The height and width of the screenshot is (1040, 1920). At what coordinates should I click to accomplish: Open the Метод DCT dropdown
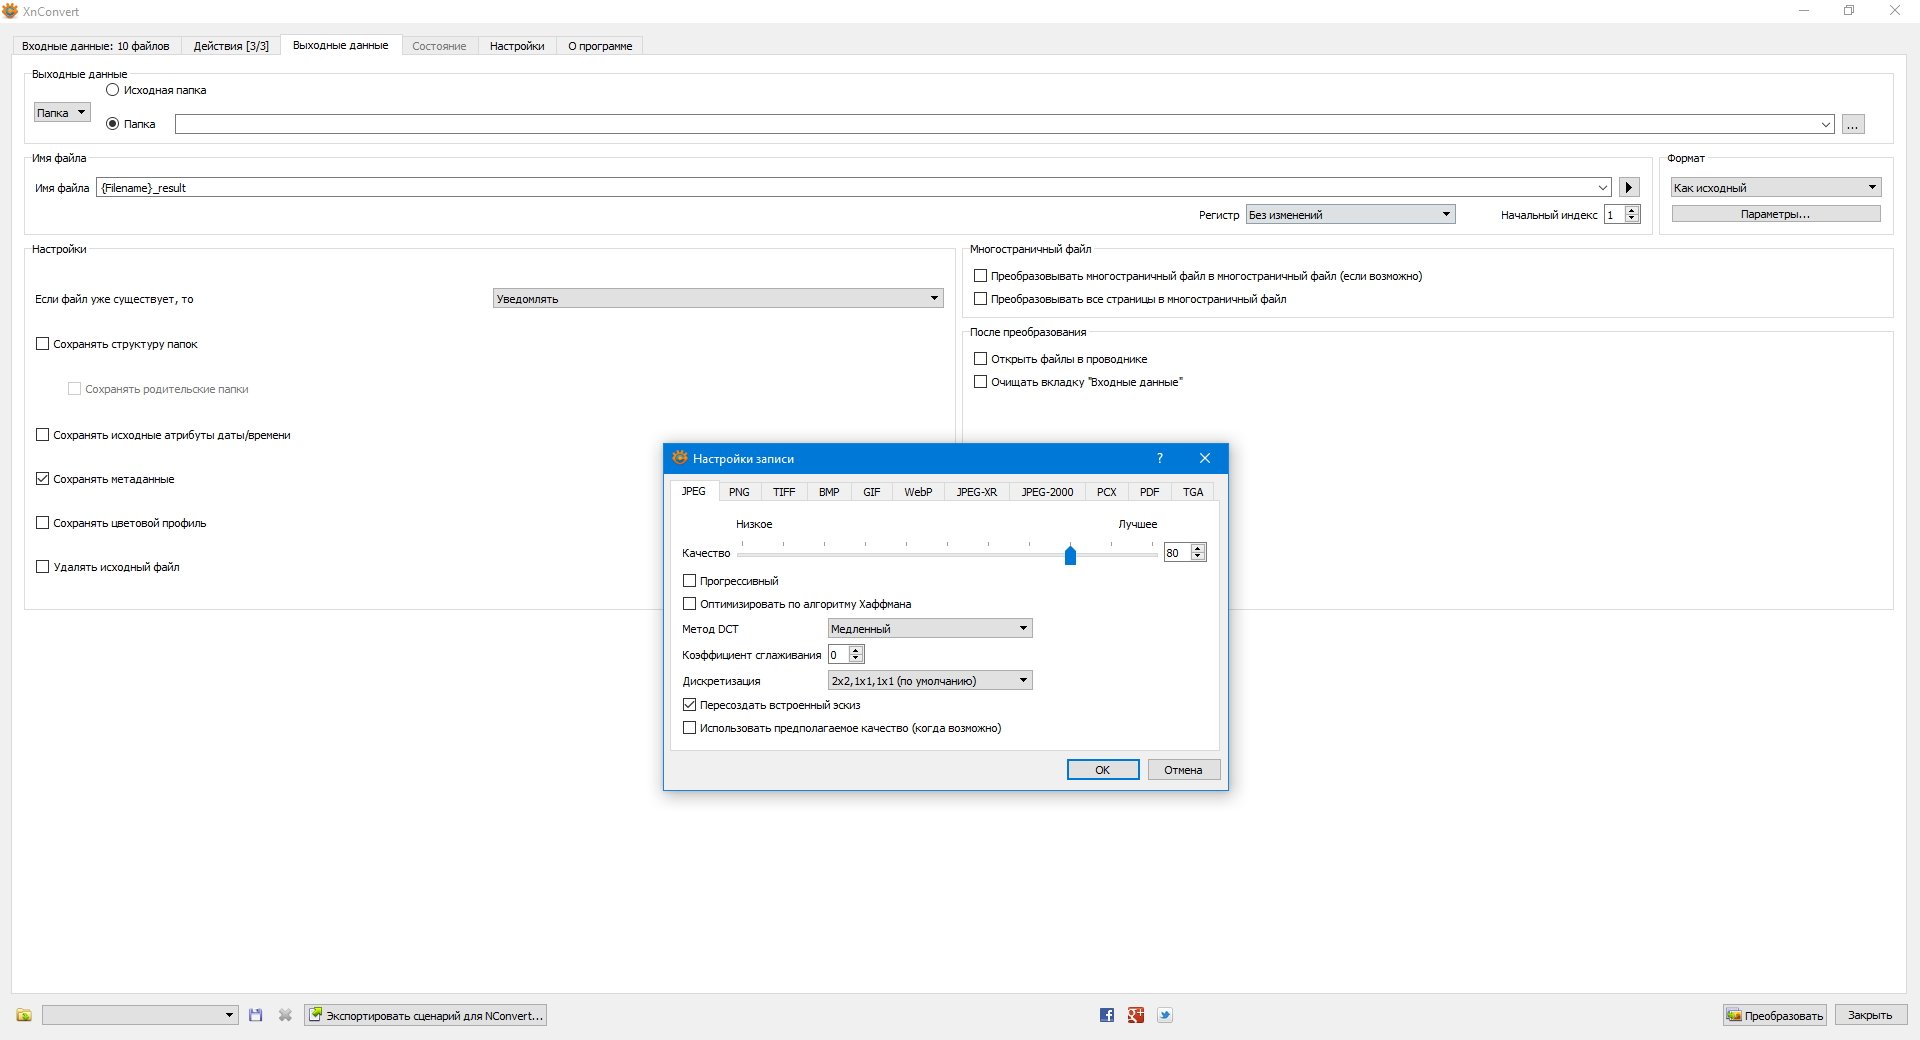929,628
